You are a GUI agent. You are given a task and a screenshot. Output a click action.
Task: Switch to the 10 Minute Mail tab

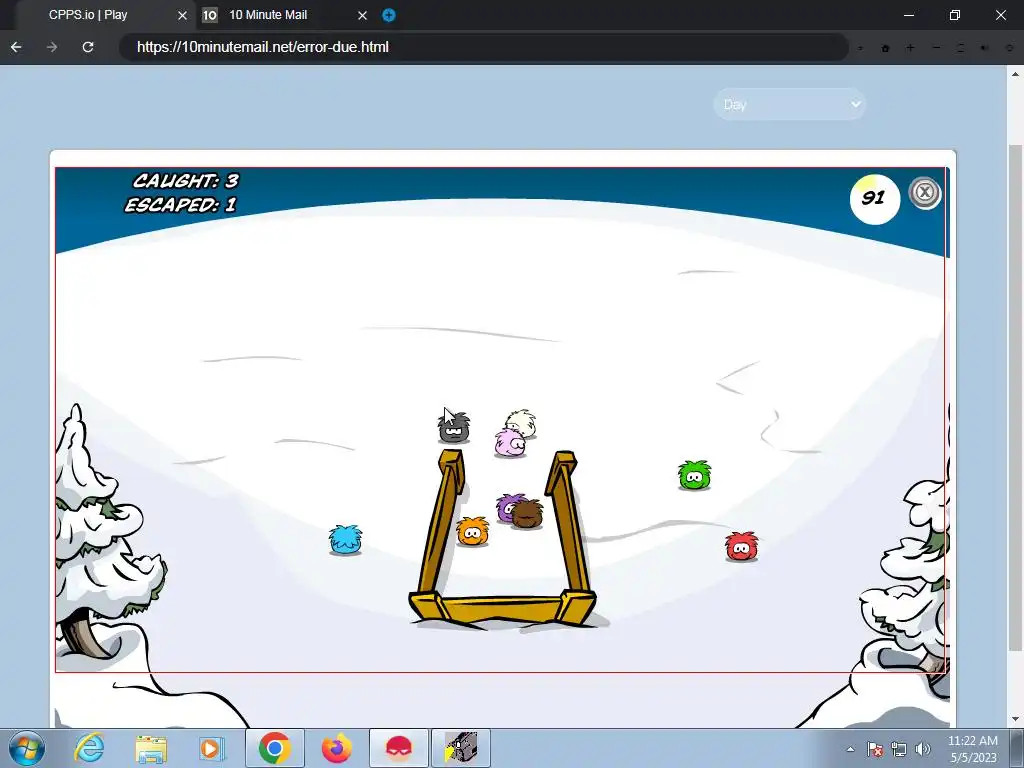pos(268,15)
